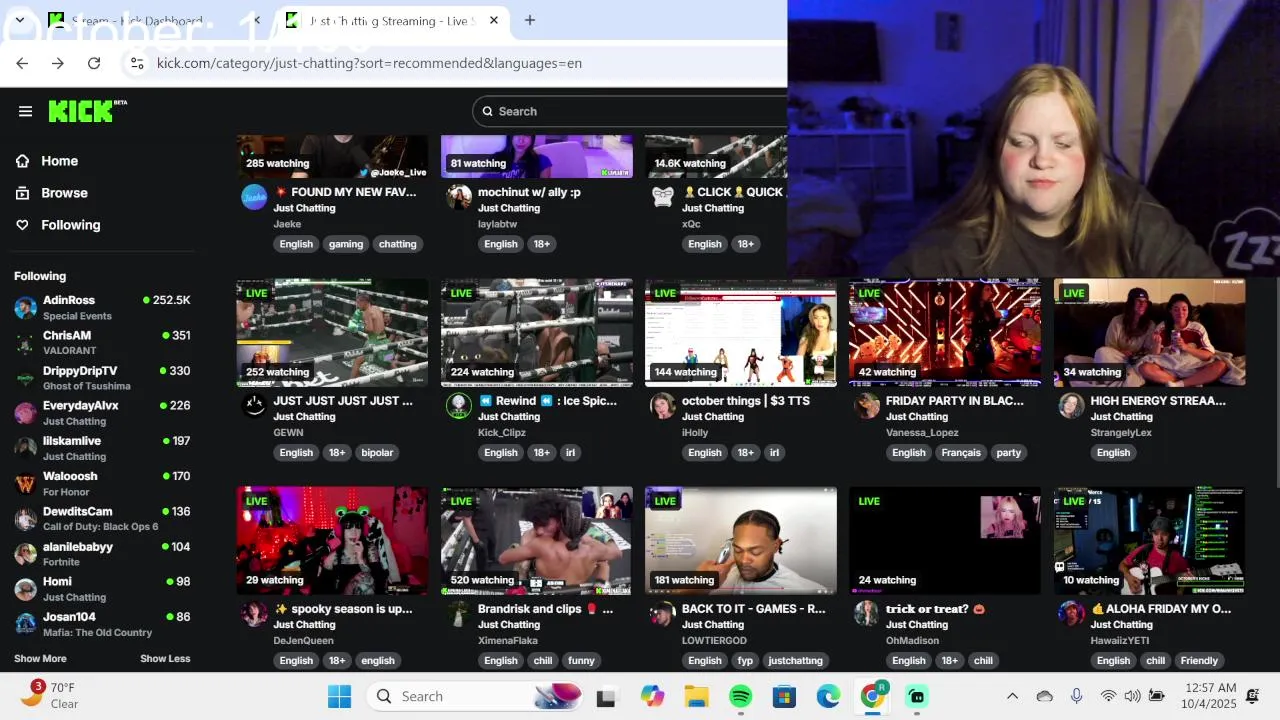This screenshot has height=720, width=1280.
Task: Click LOWTIERGOD channel avatar
Action: tap(663, 613)
